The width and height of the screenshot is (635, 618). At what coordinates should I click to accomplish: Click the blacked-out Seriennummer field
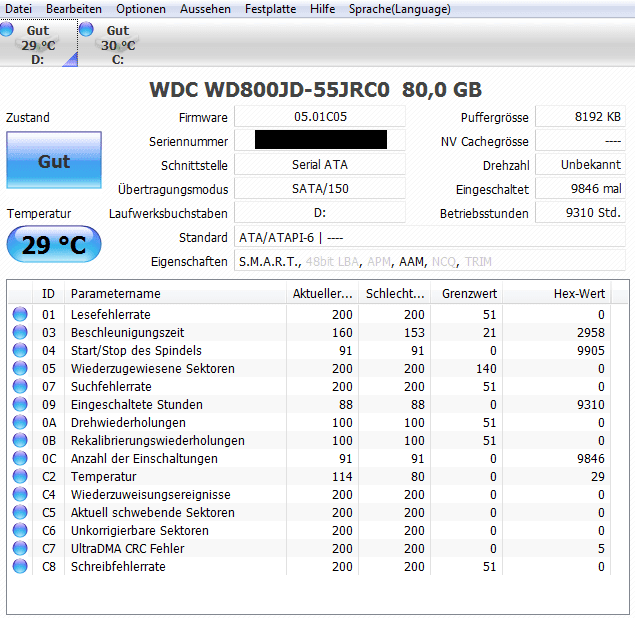click(320, 140)
